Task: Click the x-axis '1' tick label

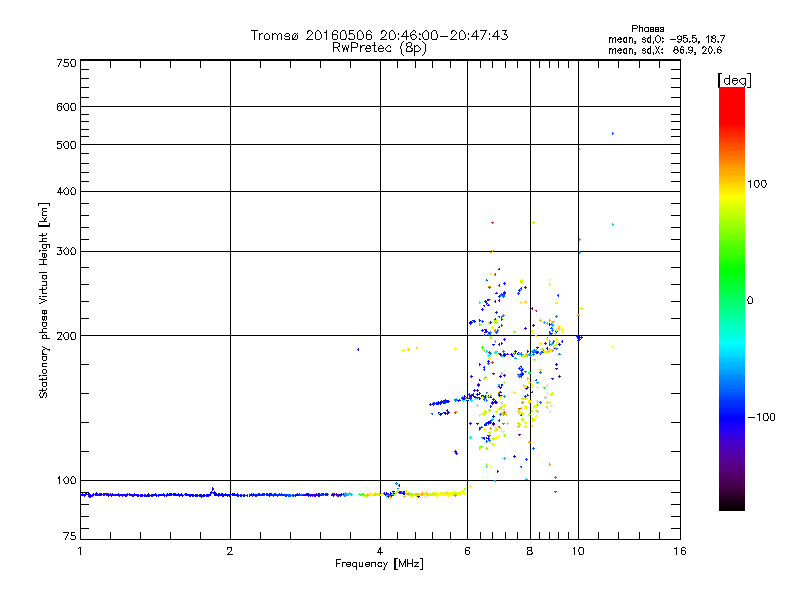Action: coord(80,551)
